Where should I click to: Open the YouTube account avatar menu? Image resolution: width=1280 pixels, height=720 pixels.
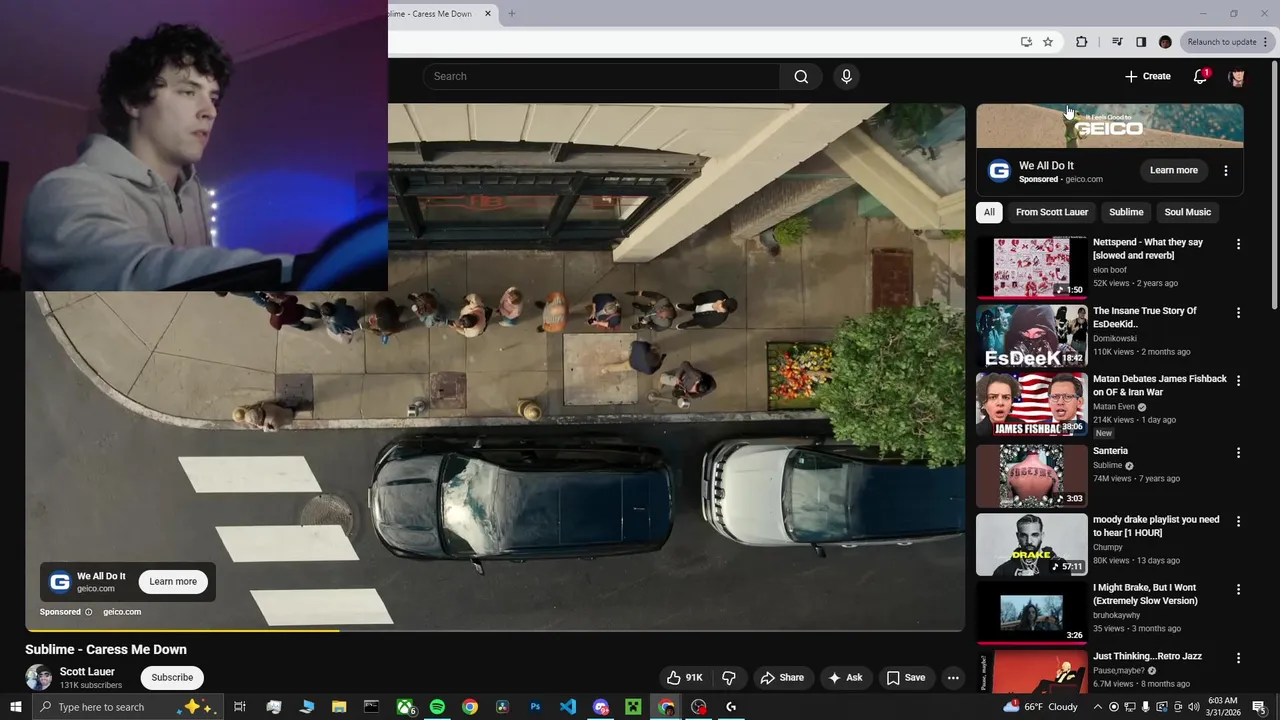coord(1237,77)
